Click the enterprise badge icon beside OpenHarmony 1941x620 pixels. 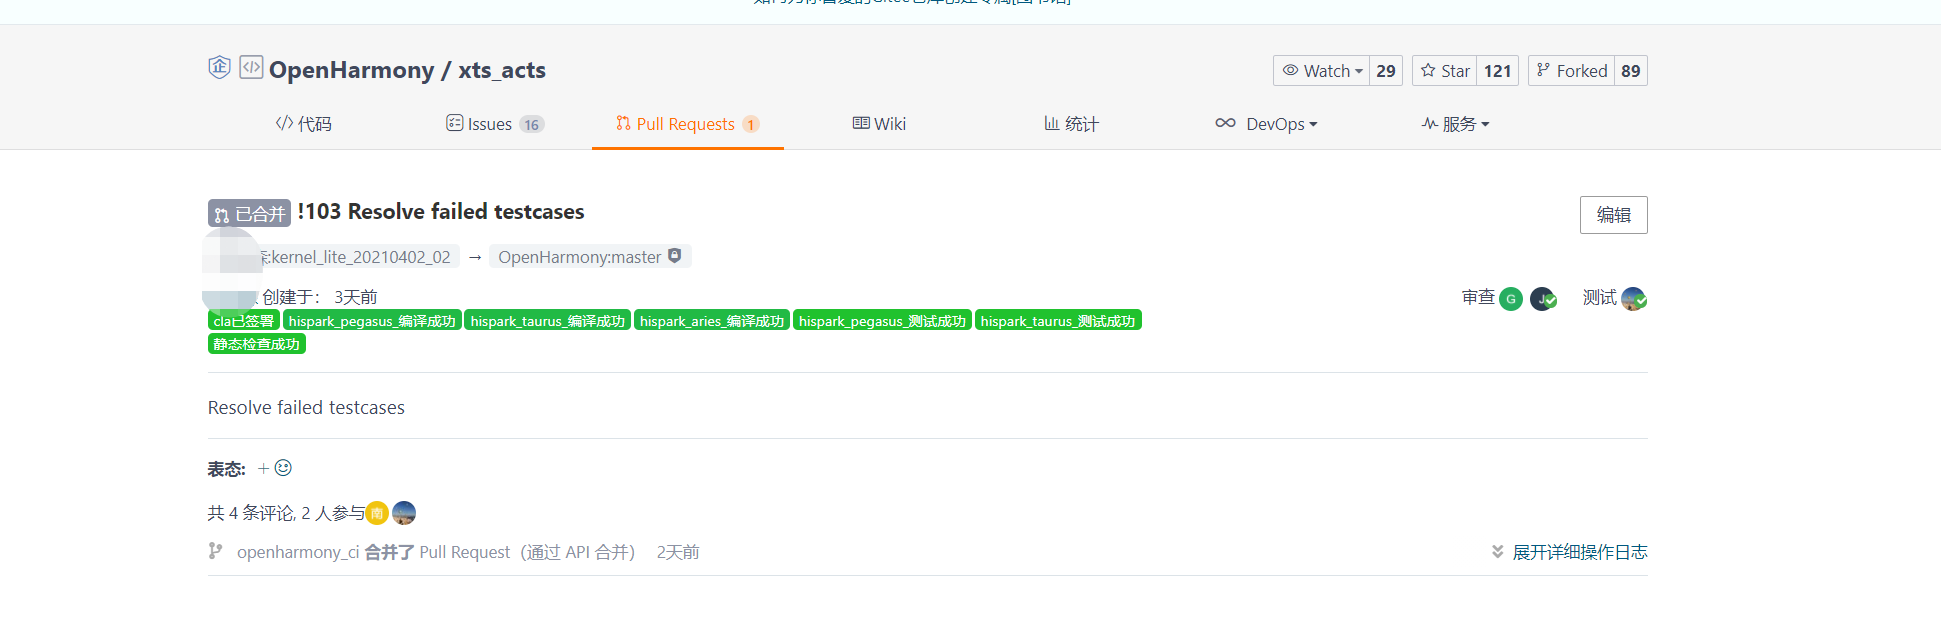pyautogui.click(x=219, y=67)
